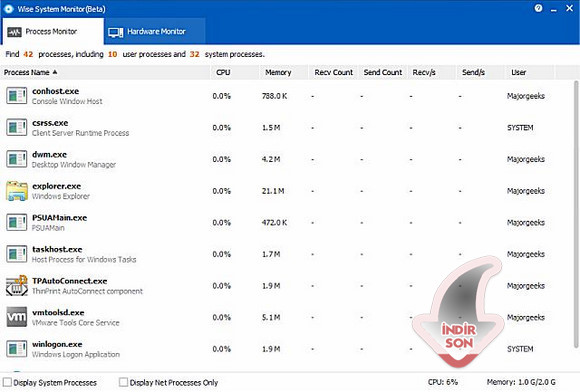580x392 pixels.
Task: Select the vmtoolsd.exe VMware icon
Action: point(17,317)
